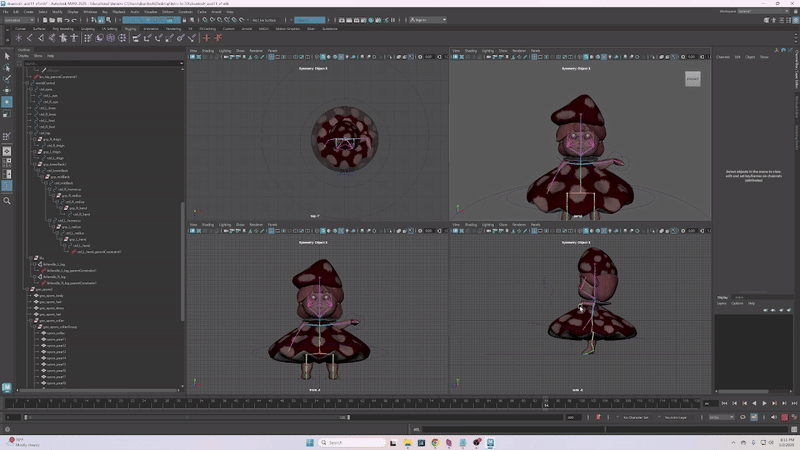Jump to the start of playback range

point(723,404)
